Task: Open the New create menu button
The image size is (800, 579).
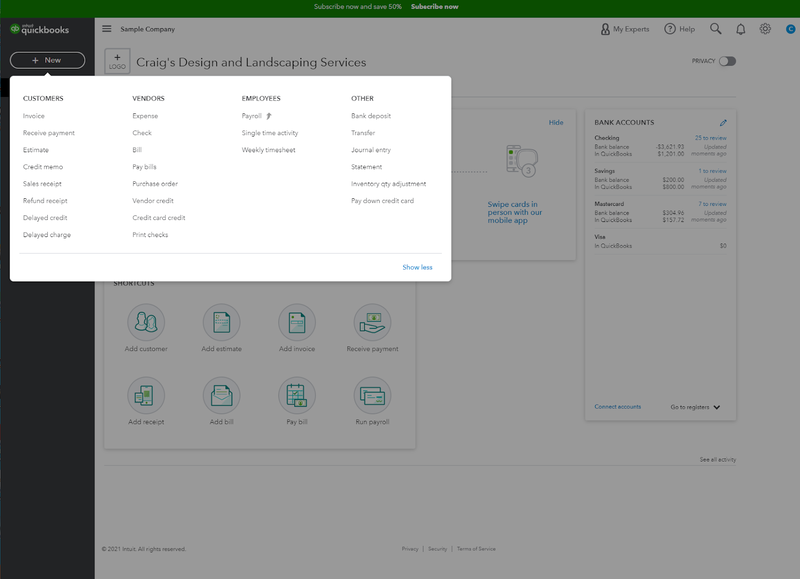Action: (47, 60)
